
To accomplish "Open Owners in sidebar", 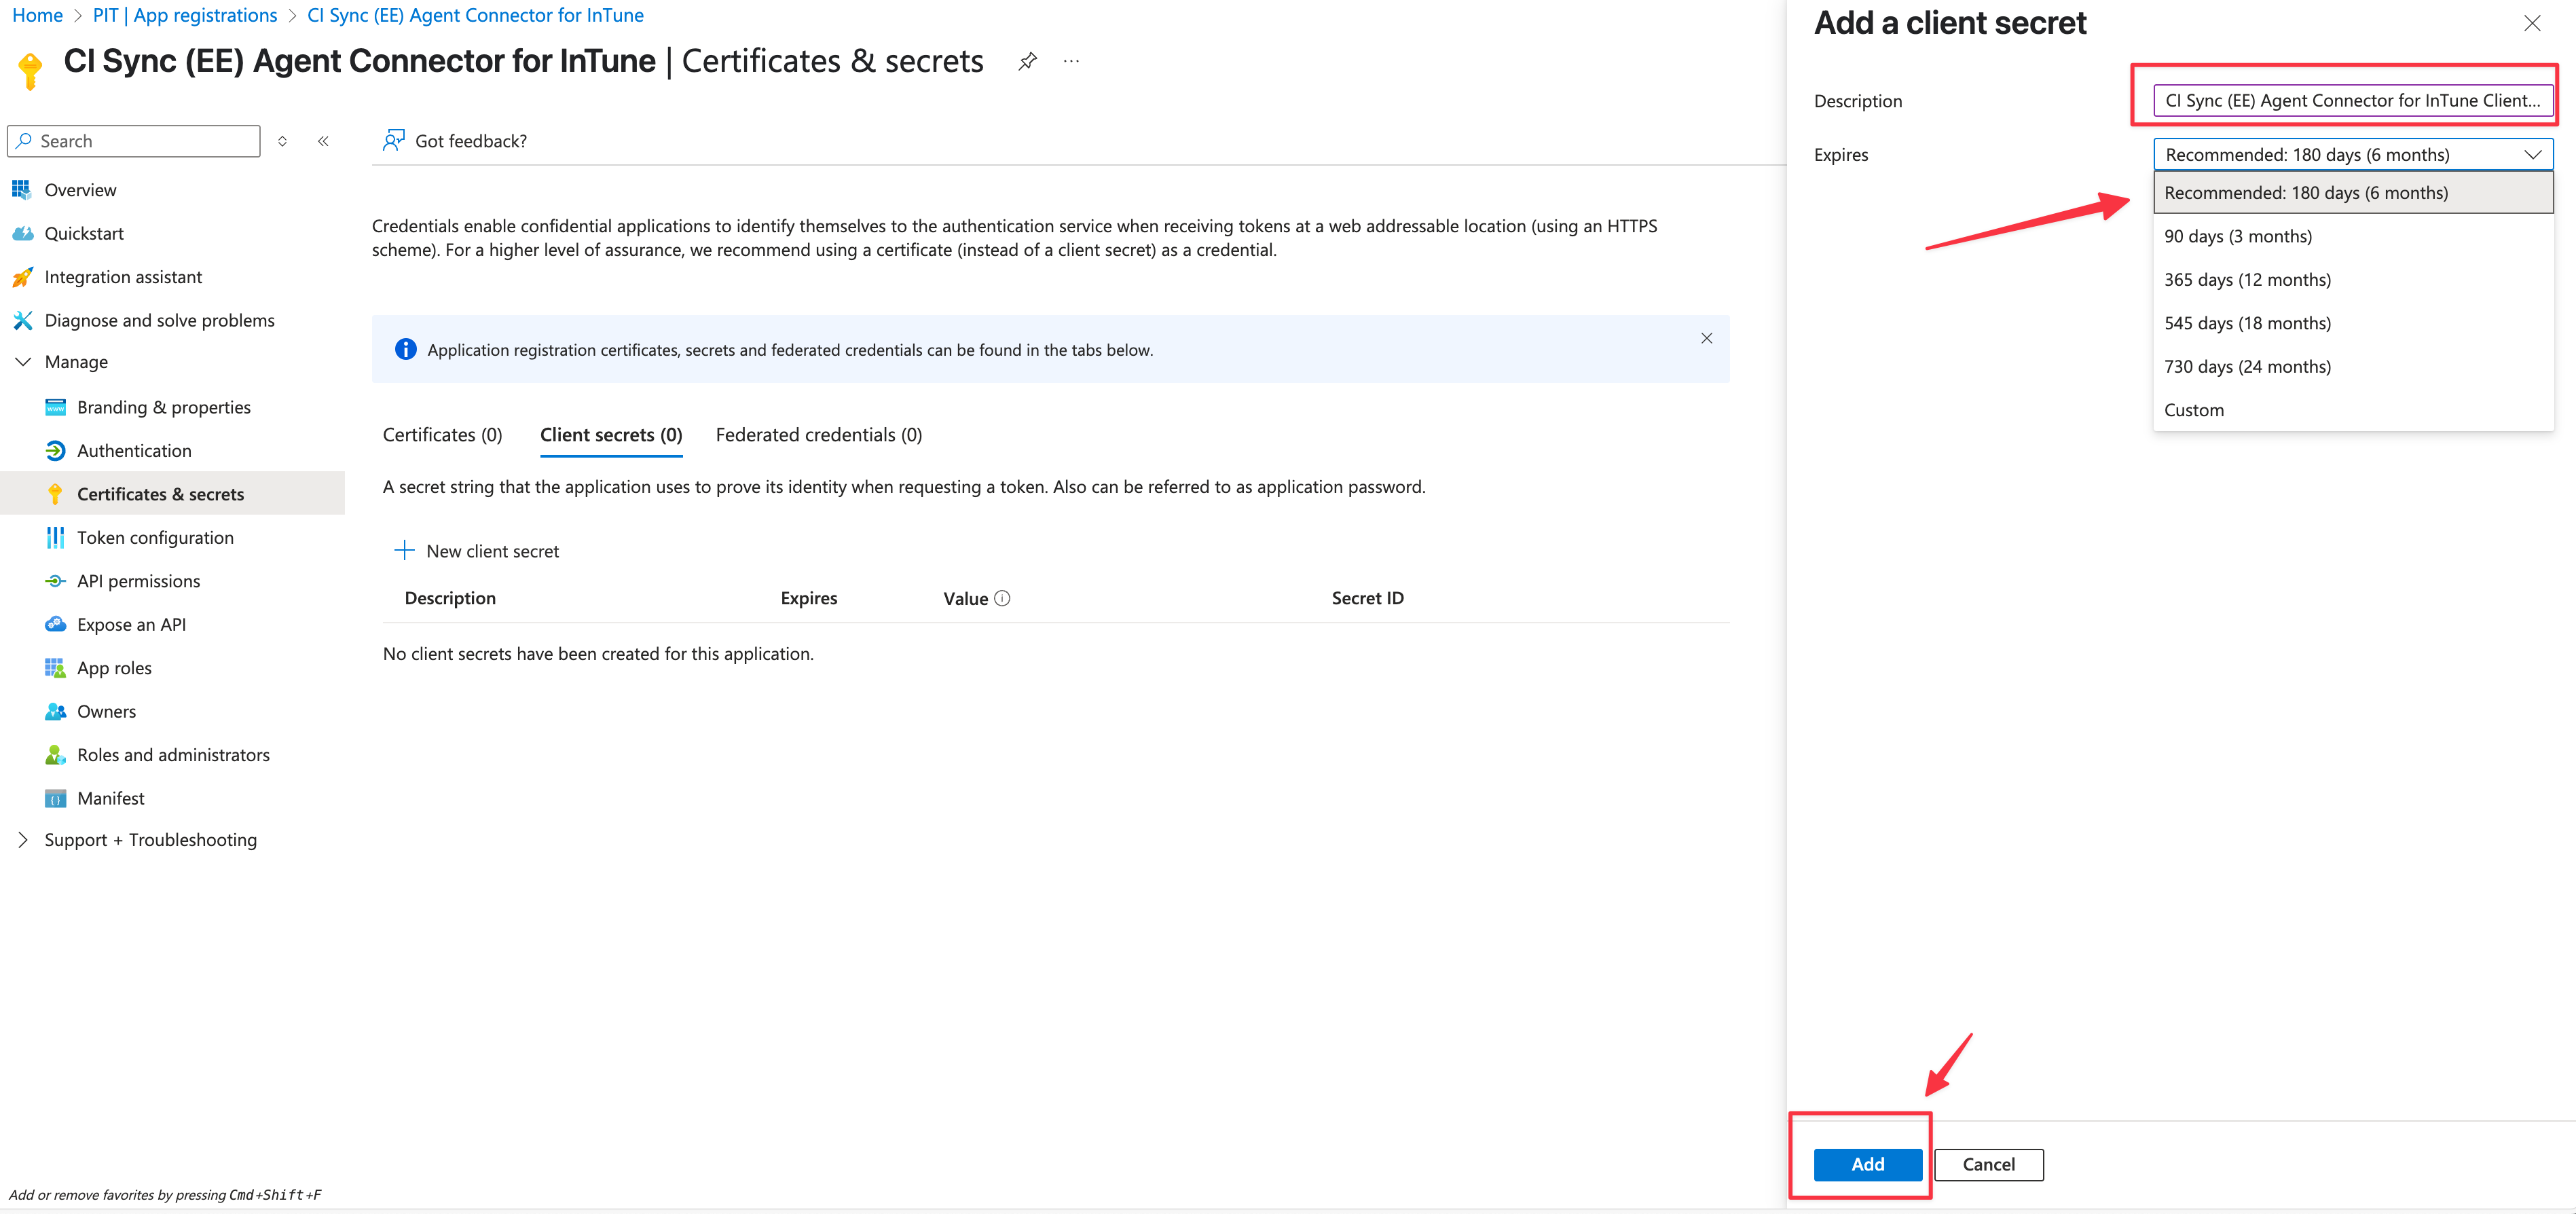I will [106, 711].
